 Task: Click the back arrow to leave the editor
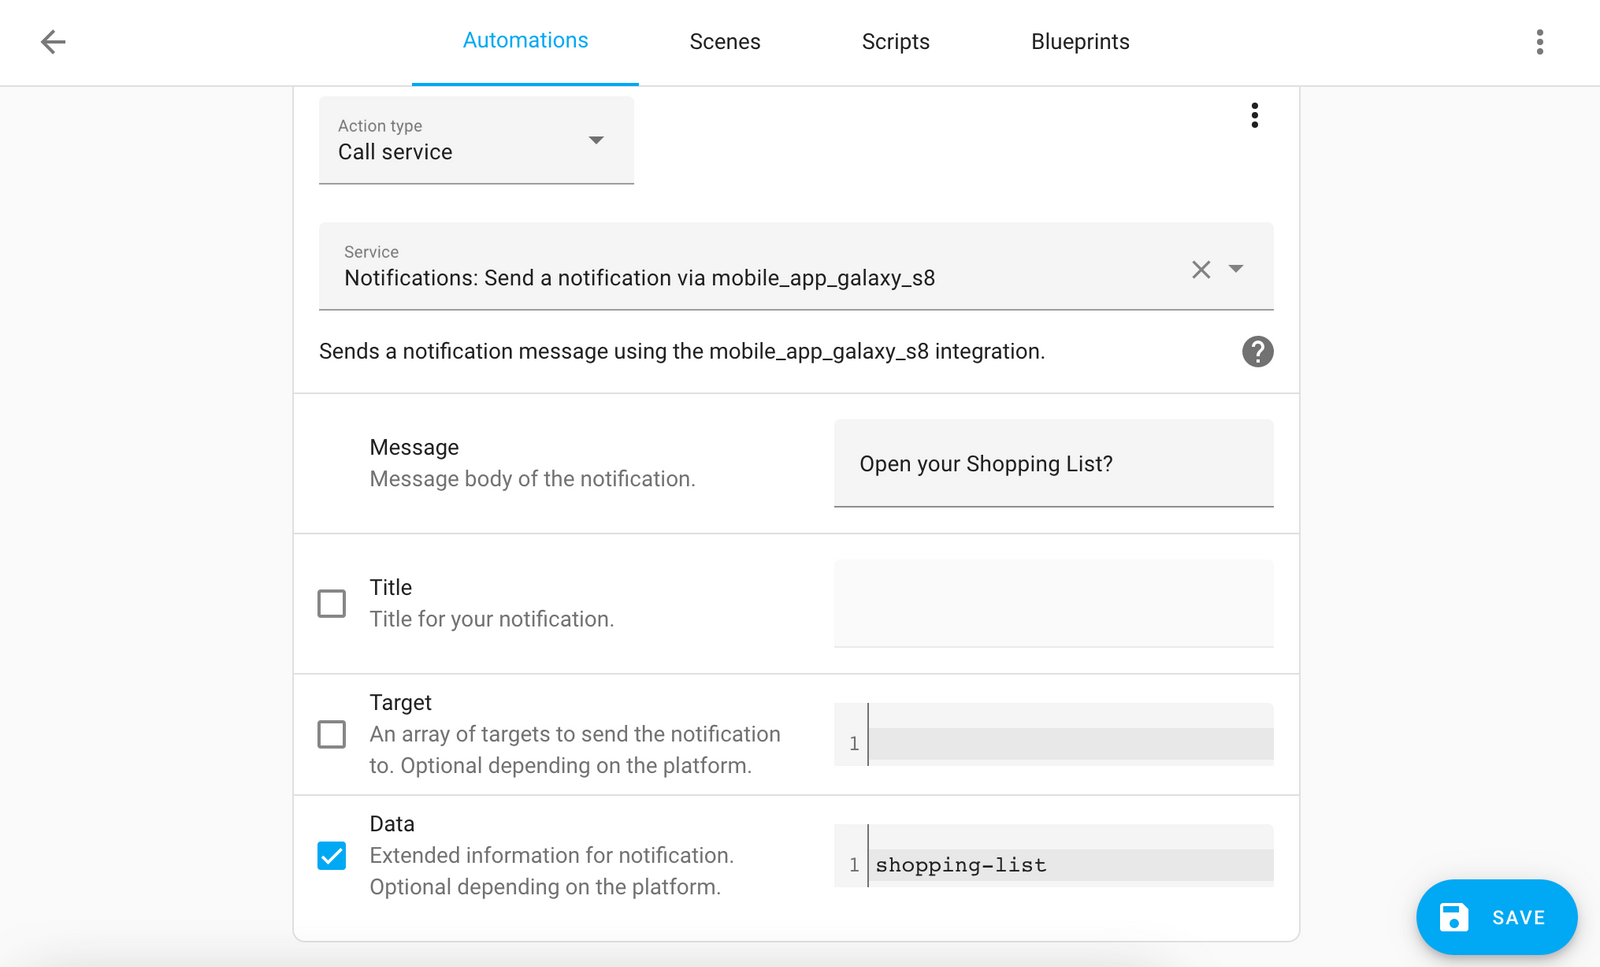tap(52, 41)
